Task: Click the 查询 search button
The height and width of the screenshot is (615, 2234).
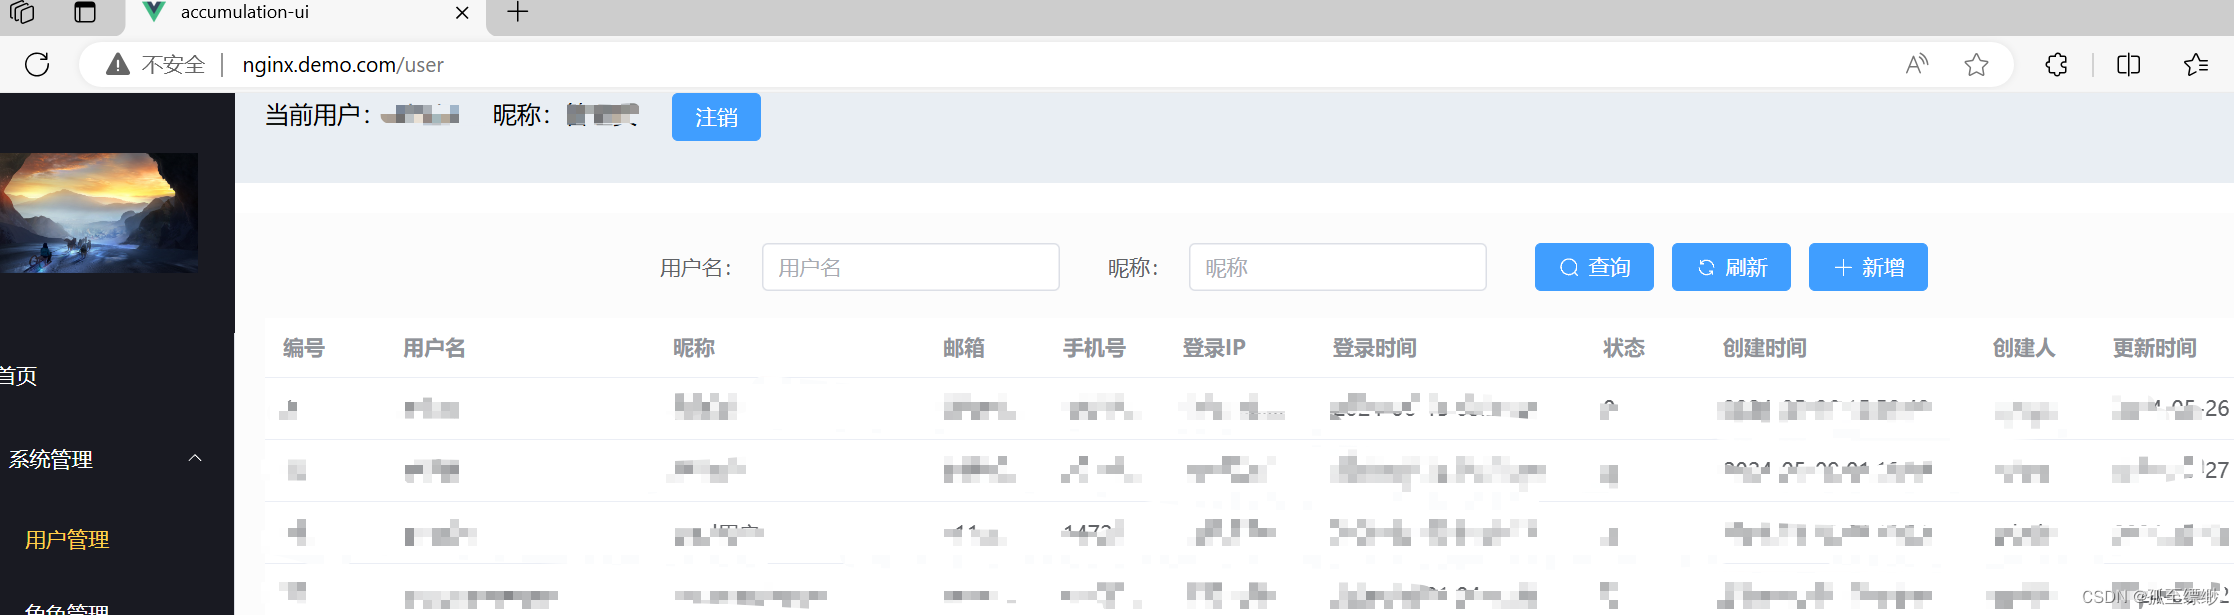Action: click(x=1594, y=267)
